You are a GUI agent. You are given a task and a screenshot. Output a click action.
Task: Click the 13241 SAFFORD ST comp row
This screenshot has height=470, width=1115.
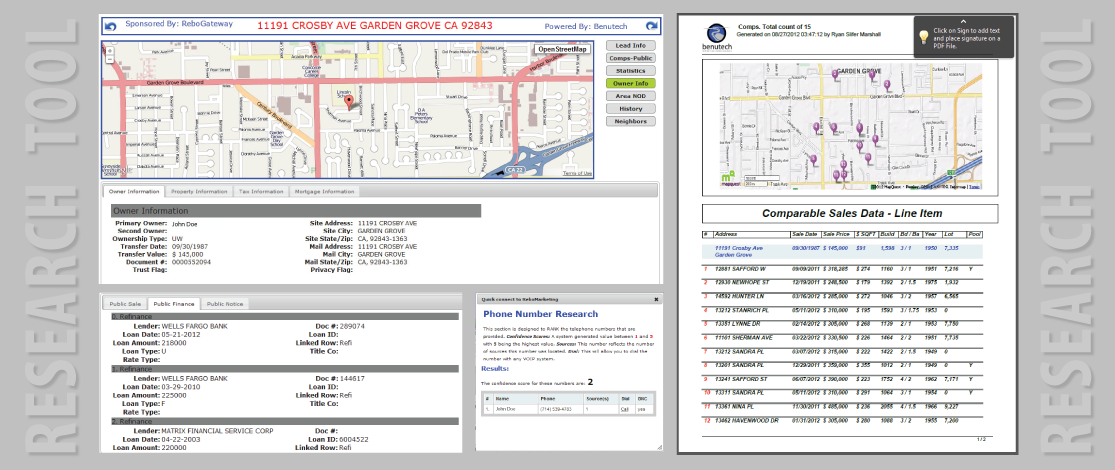[x=844, y=379]
